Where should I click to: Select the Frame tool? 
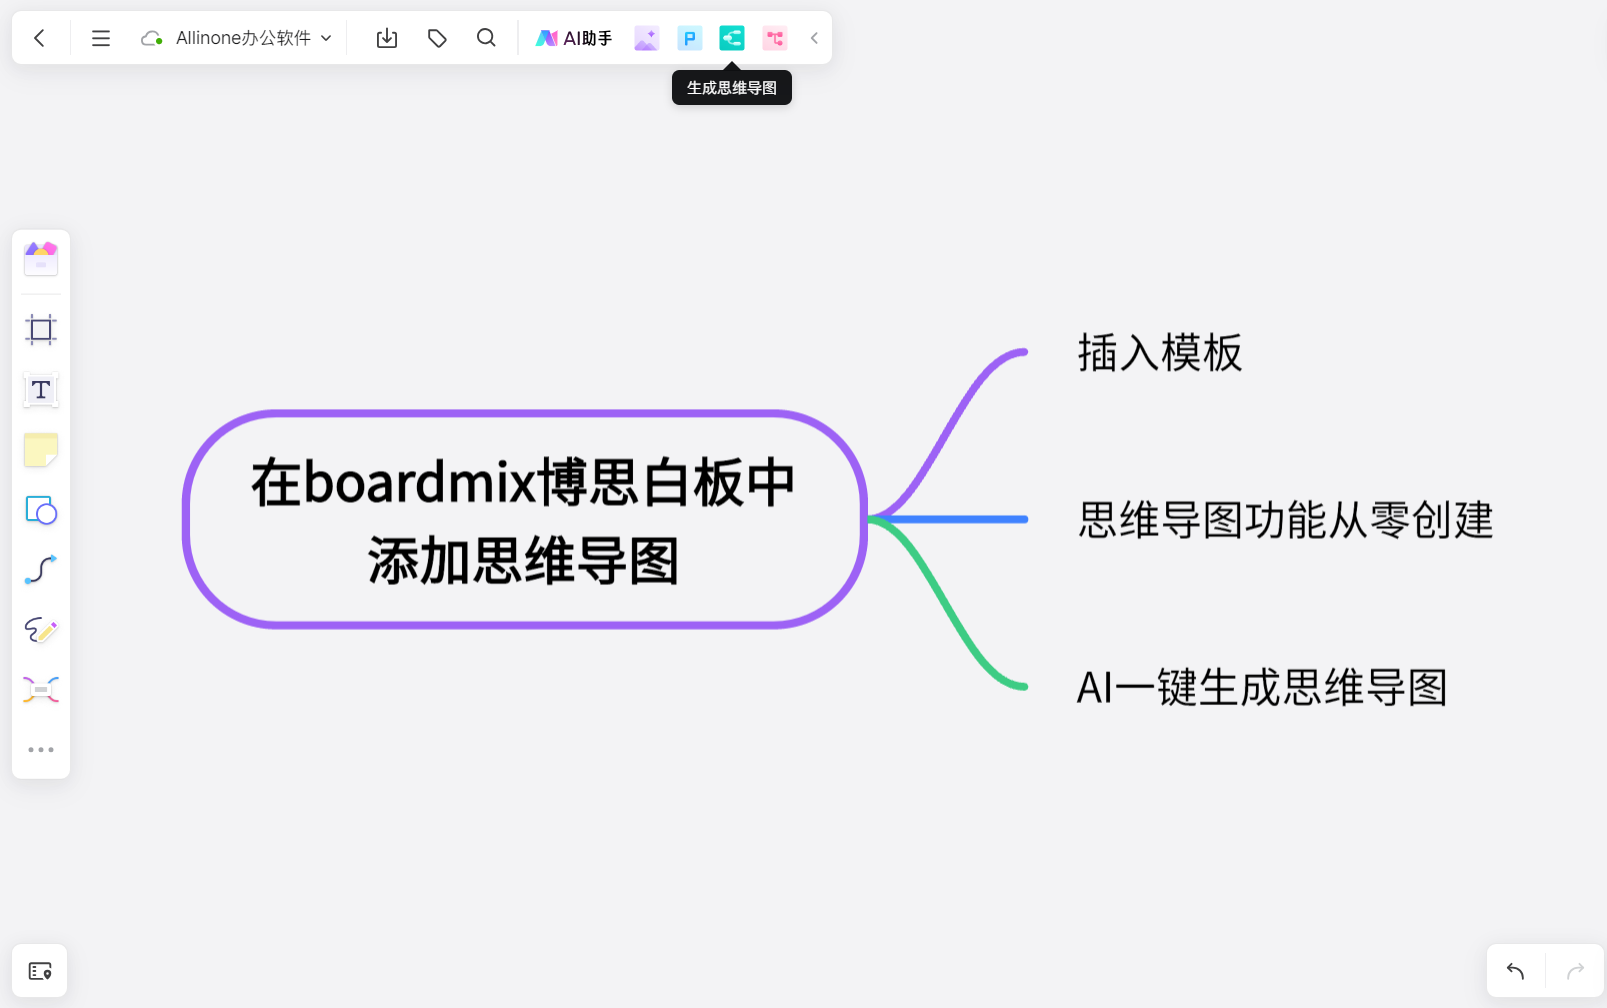click(40, 330)
